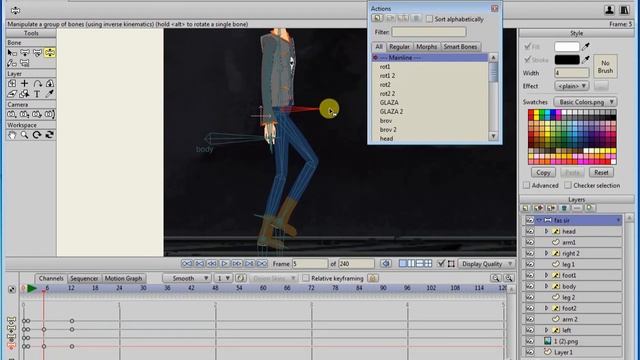The width and height of the screenshot is (640, 360).
Task: Open the plain Effect dropdown
Action: tap(571, 86)
